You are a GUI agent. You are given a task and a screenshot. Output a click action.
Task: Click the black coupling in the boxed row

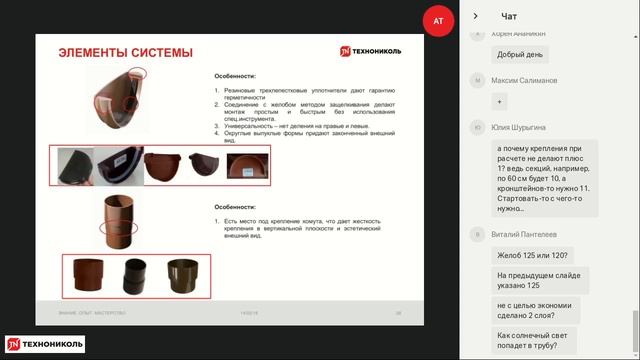(x=135, y=276)
